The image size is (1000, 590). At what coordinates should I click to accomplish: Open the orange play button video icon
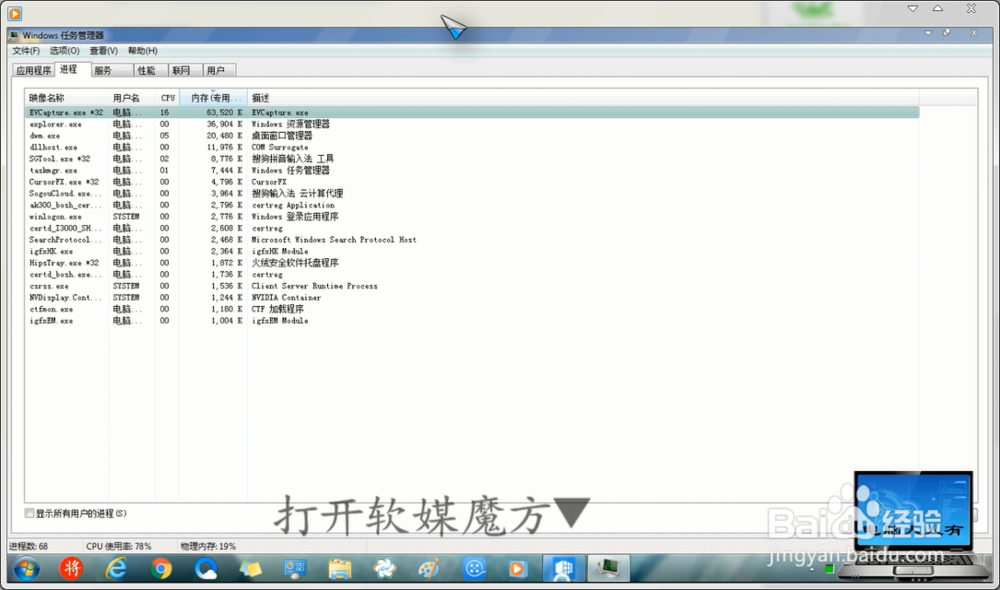(x=518, y=568)
